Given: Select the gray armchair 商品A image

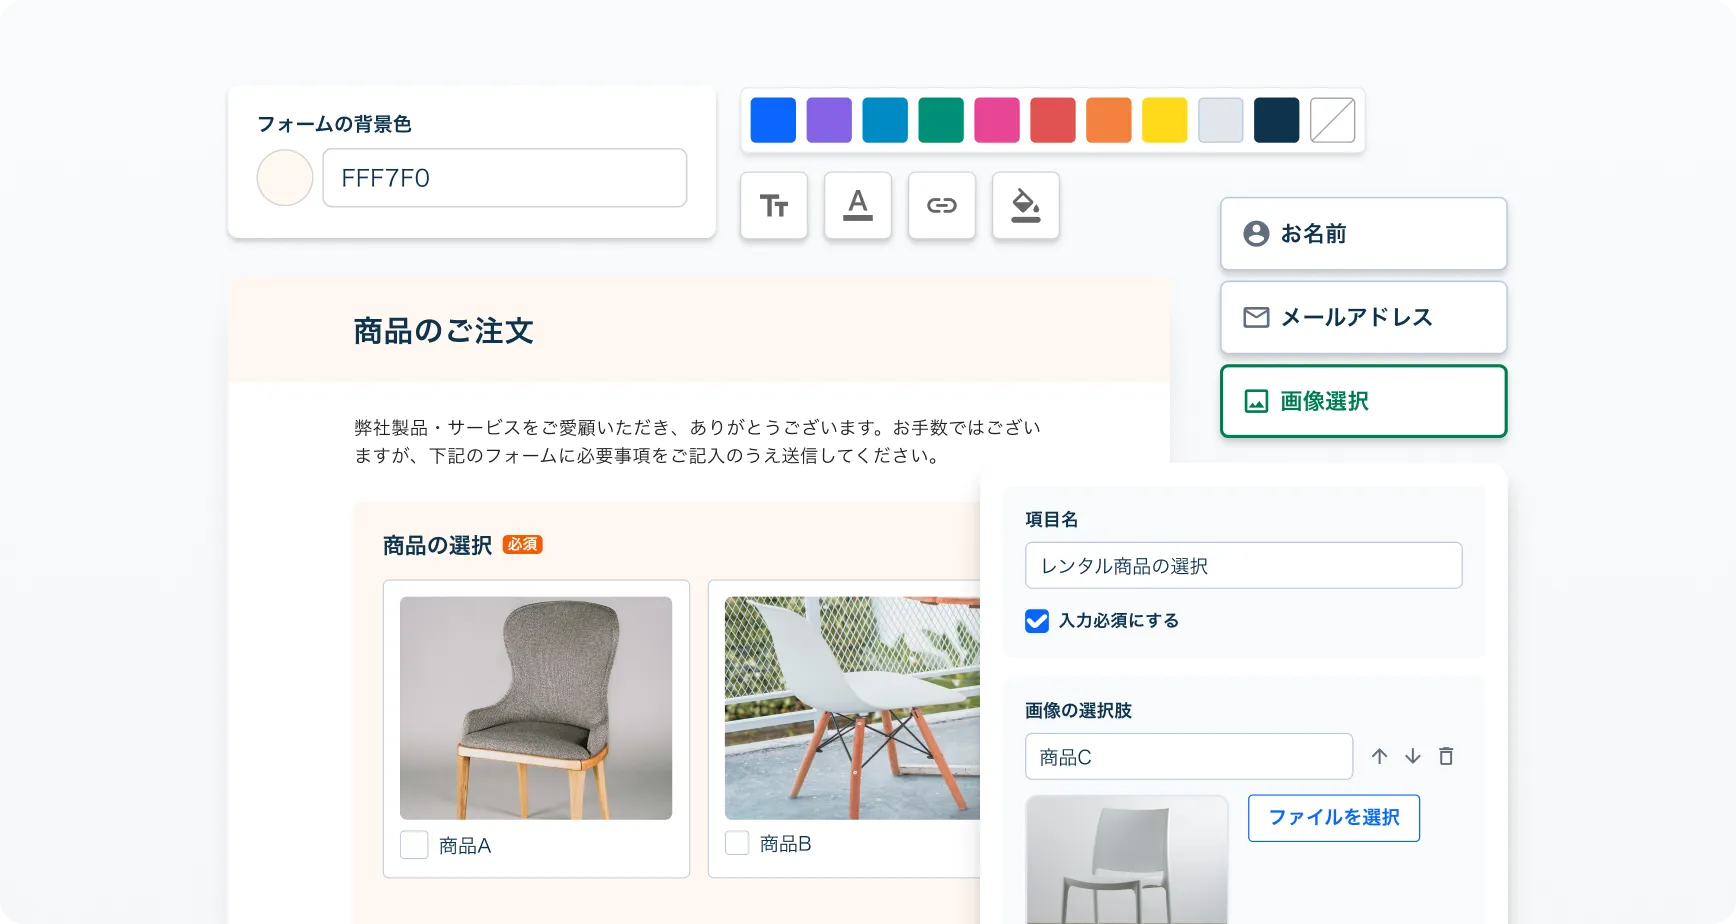Looking at the screenshot, I should point(536,708).
